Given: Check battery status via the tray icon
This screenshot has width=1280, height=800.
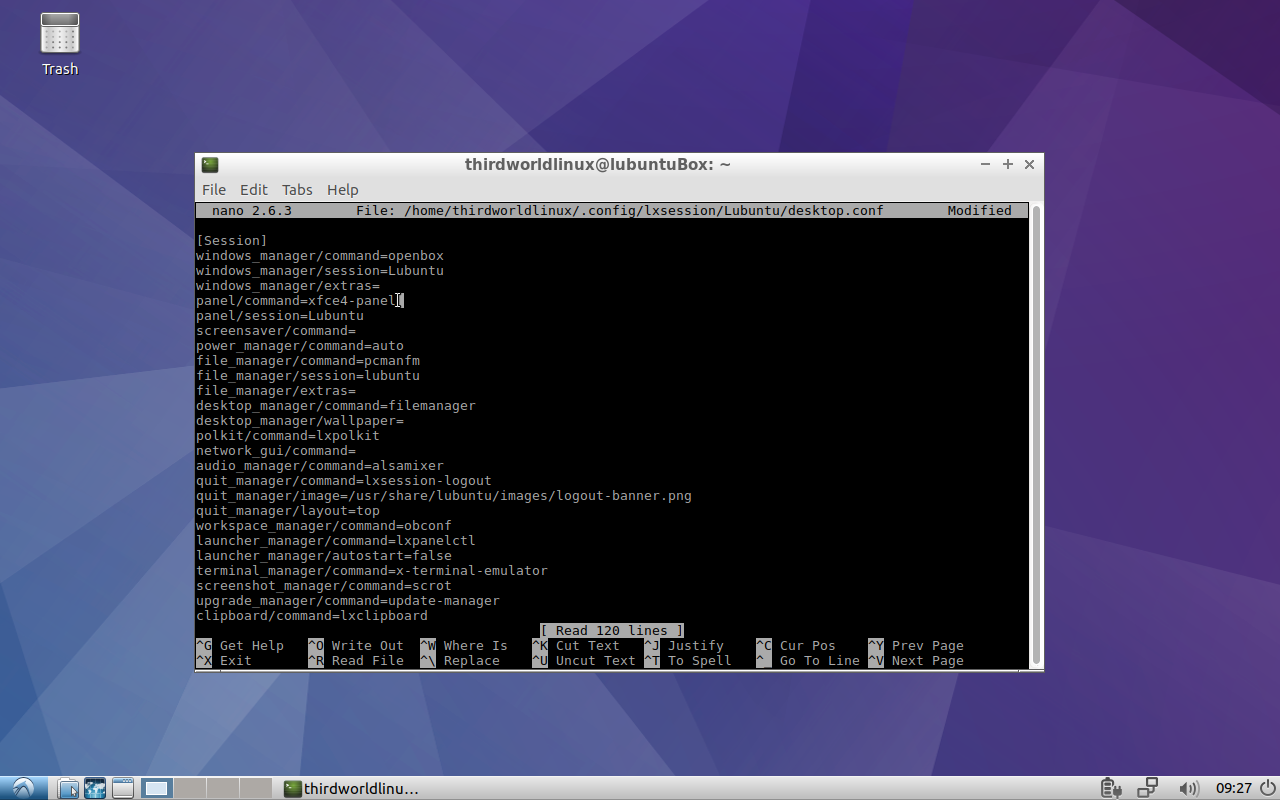Looking at the screenshot, I should 1110,788.
